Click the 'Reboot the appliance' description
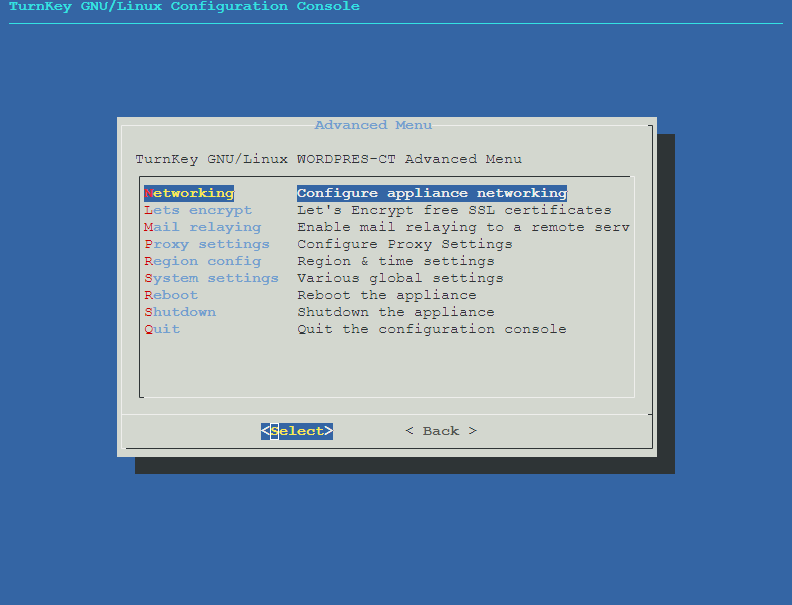This screenshot has width=792, height=605. 386,295
